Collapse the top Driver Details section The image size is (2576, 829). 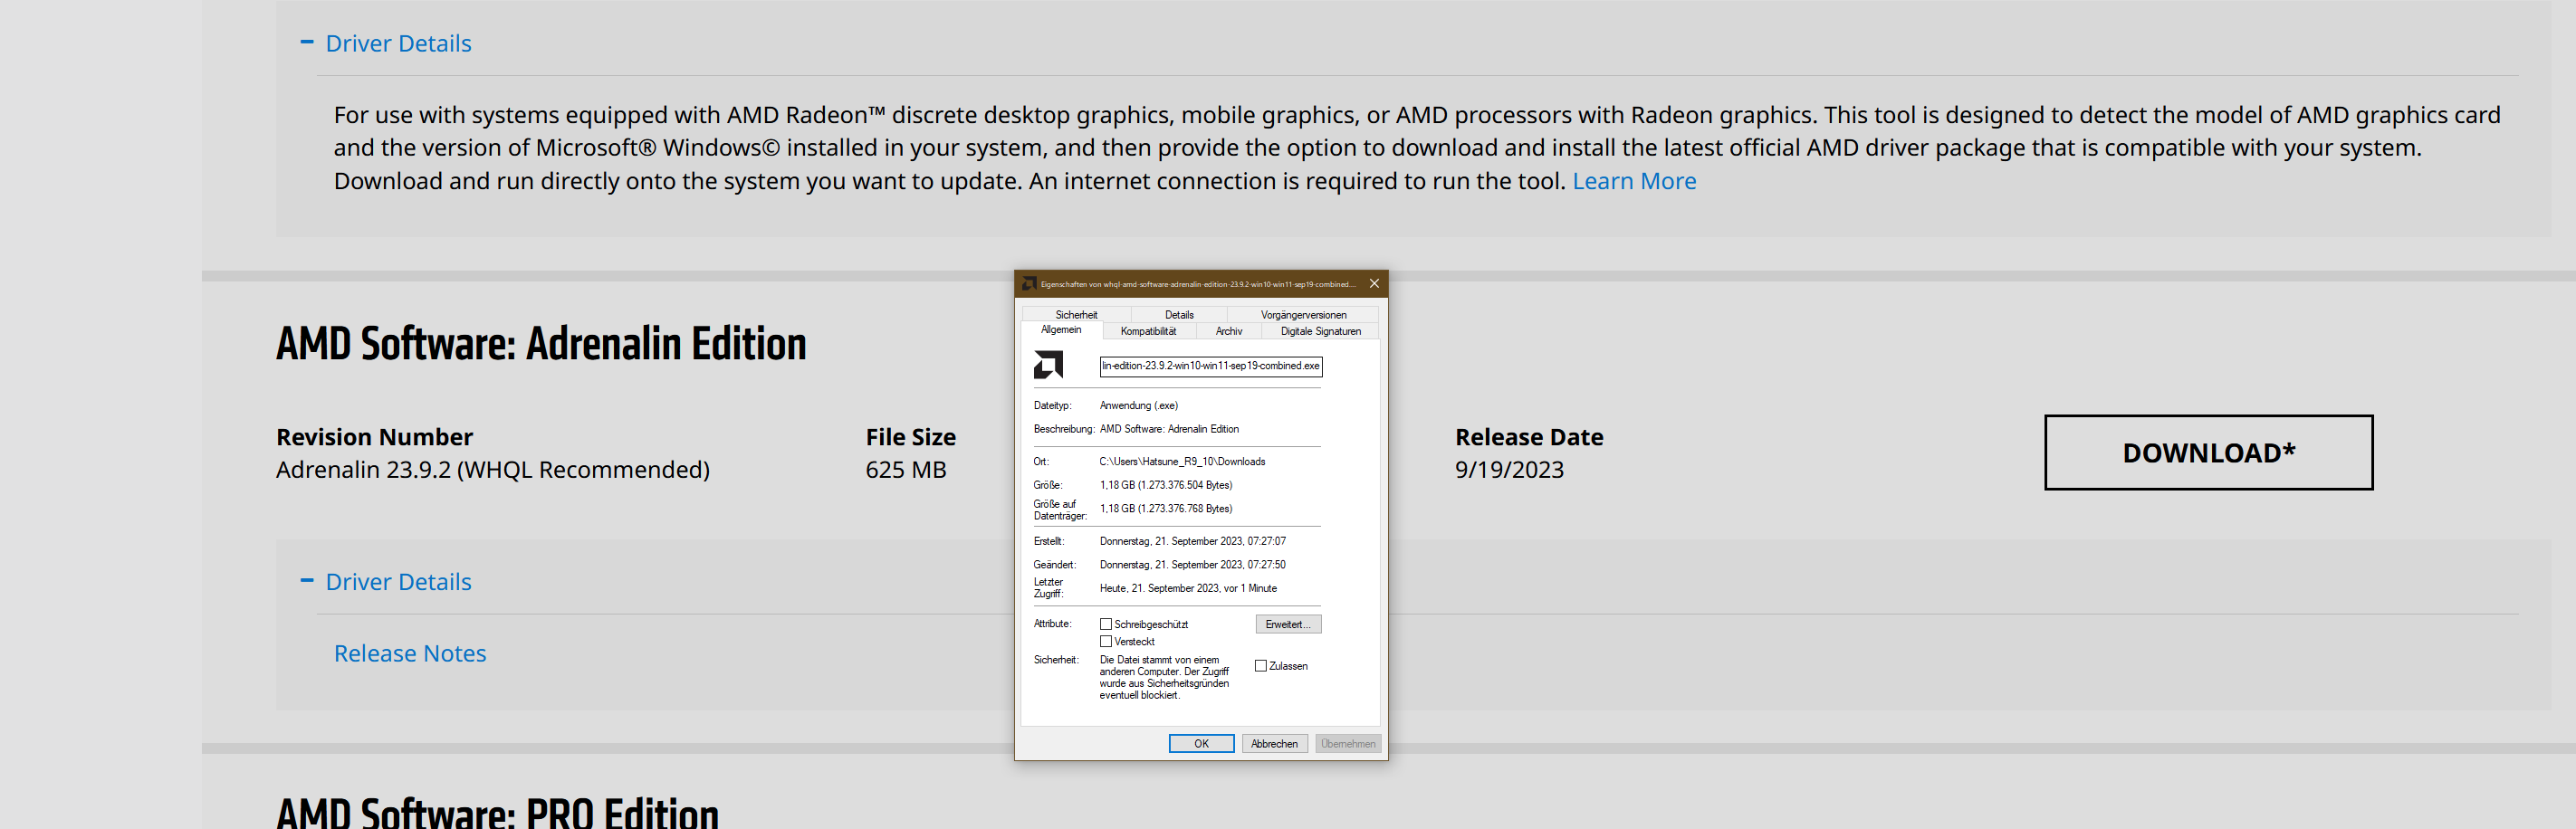coord(386,43)
